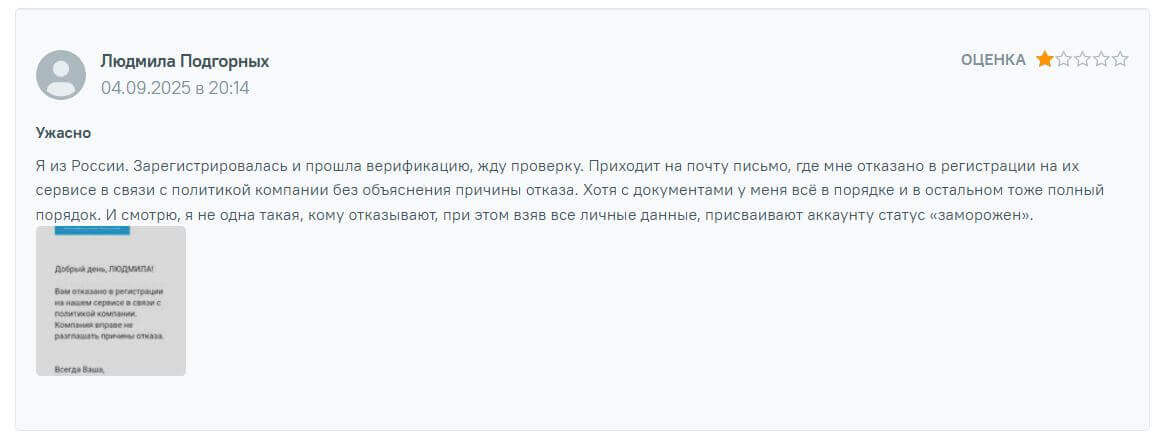
Task: Click the fourth empty rating star
Action: (x=1102, y=60)
